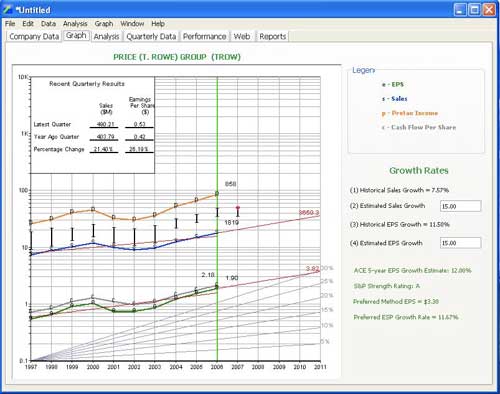Select the 's - Sales' legend entry
This screenshot has width=500, height=394.
[395, 99]
